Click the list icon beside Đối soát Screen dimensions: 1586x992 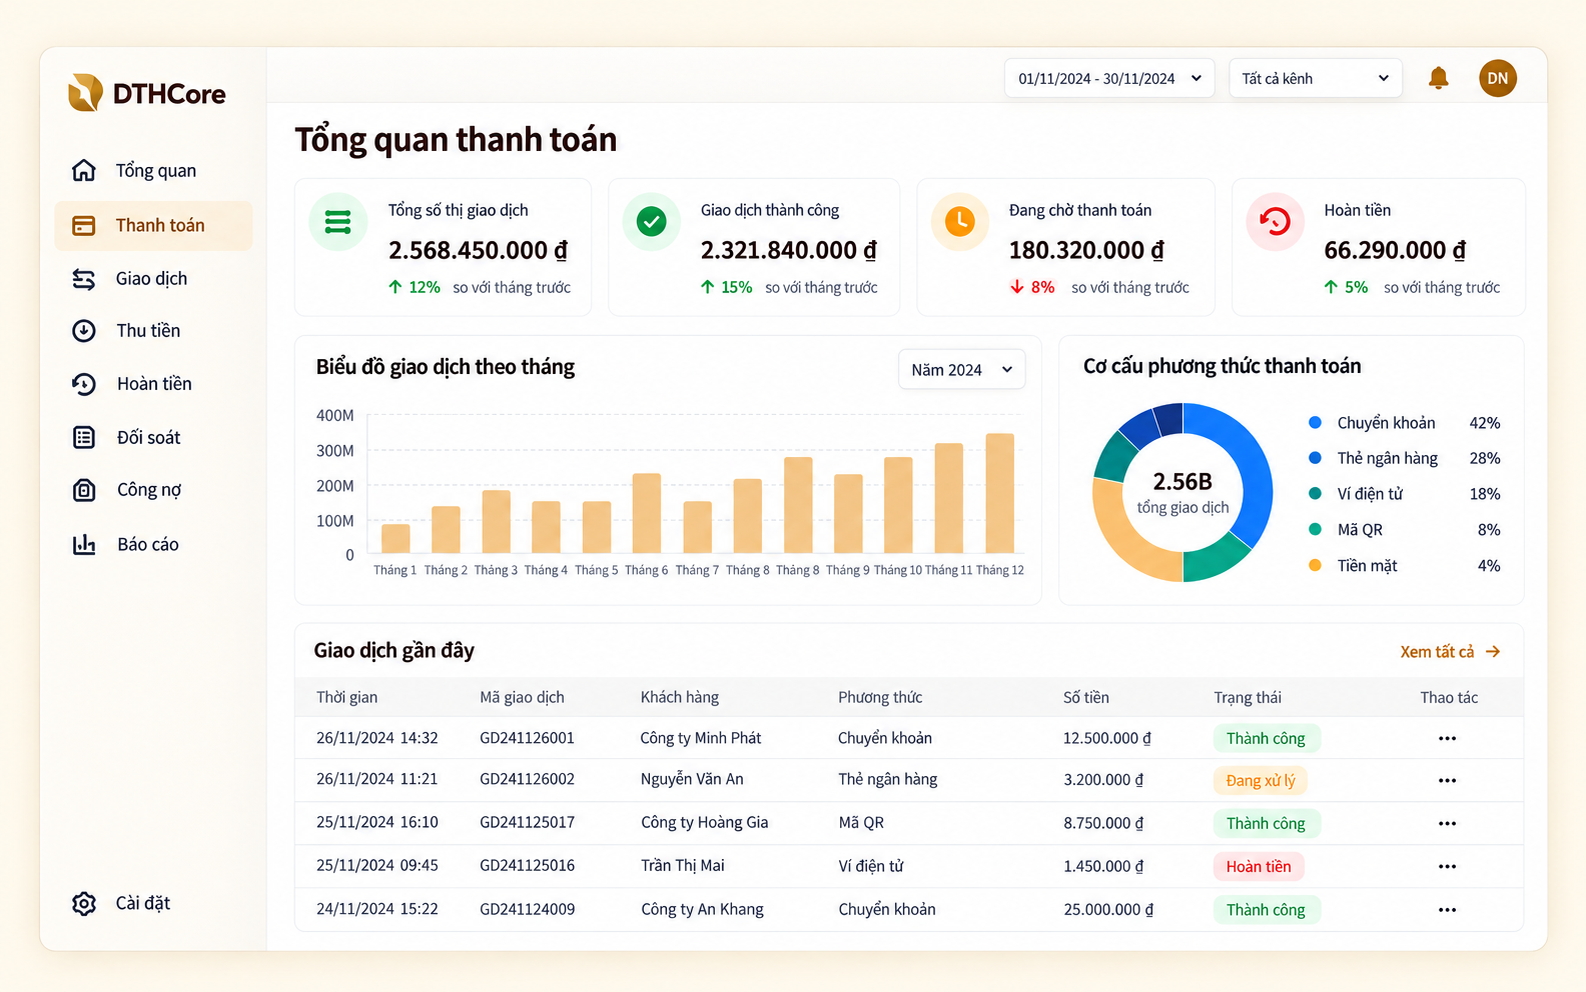click(84, 437)
